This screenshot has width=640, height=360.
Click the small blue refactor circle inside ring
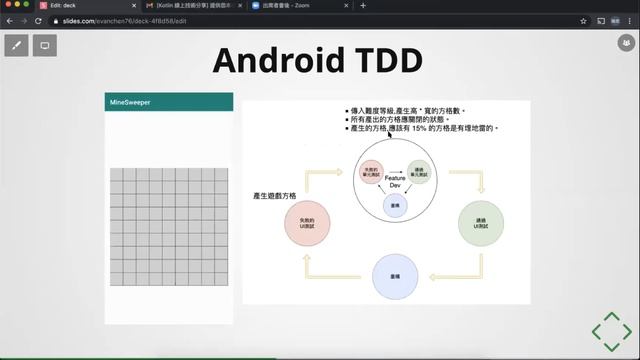pos(395,205)
